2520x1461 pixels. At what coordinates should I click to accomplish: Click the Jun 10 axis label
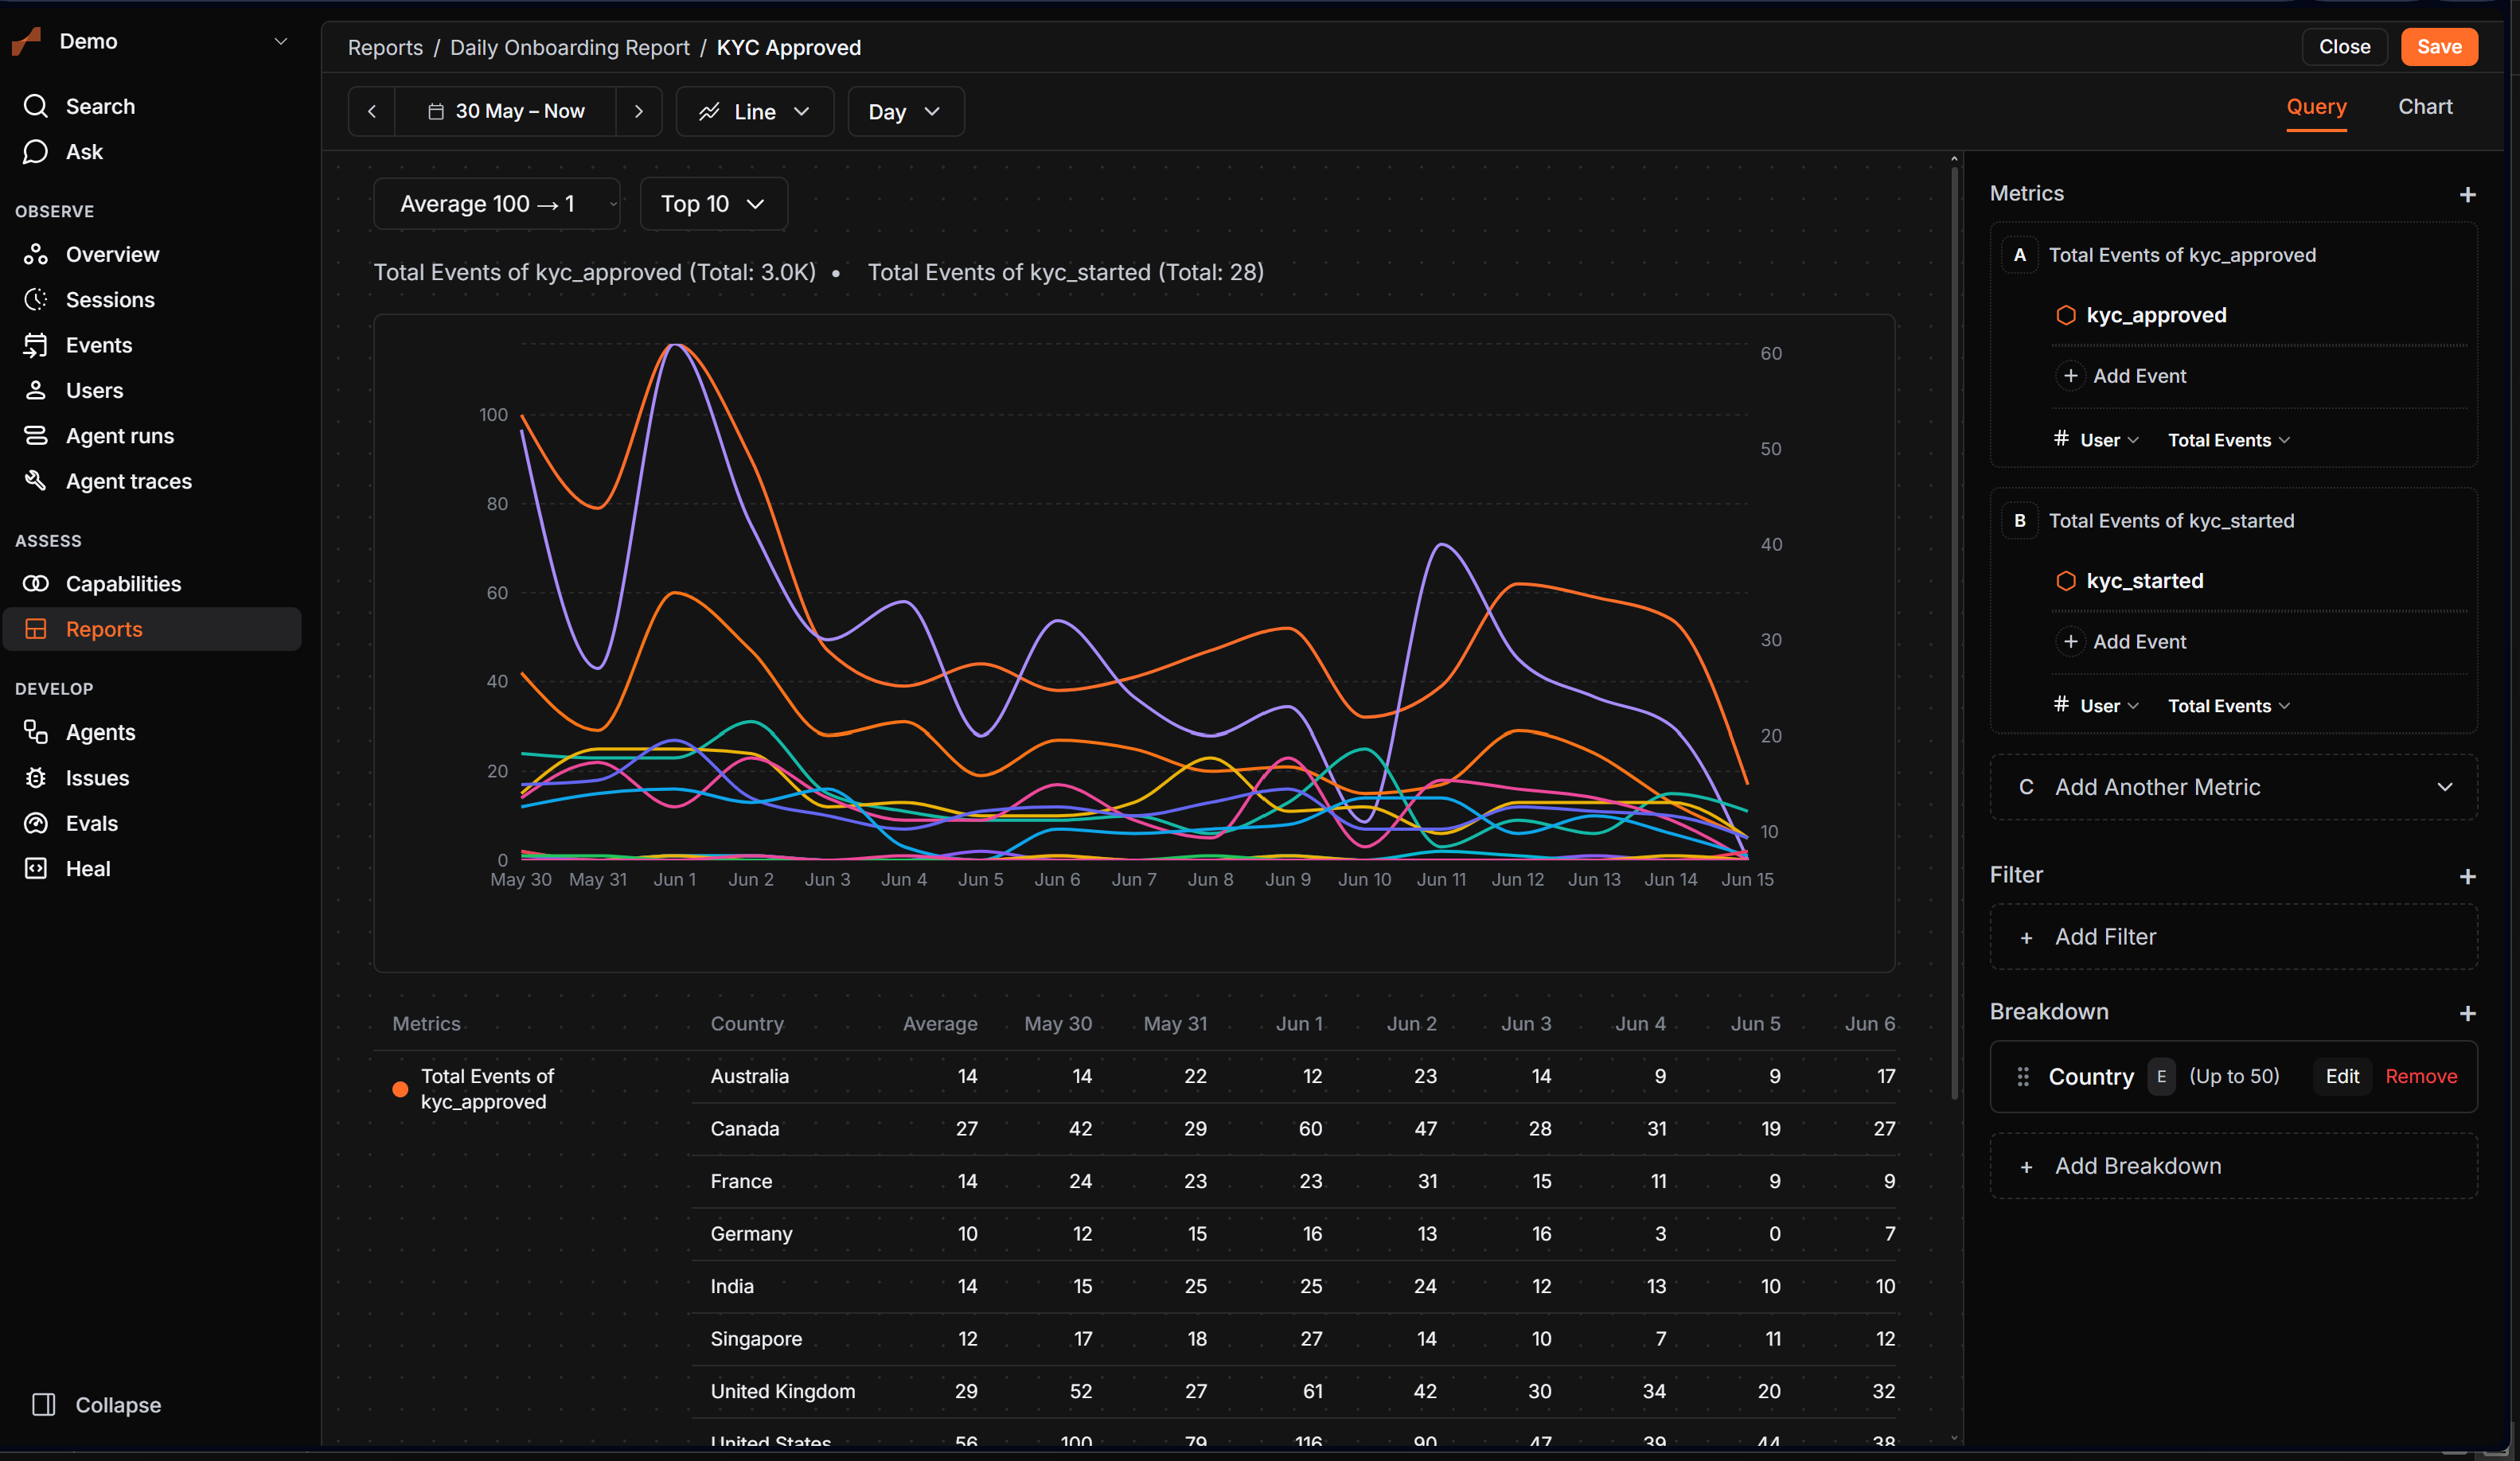tap(1364, 880)
